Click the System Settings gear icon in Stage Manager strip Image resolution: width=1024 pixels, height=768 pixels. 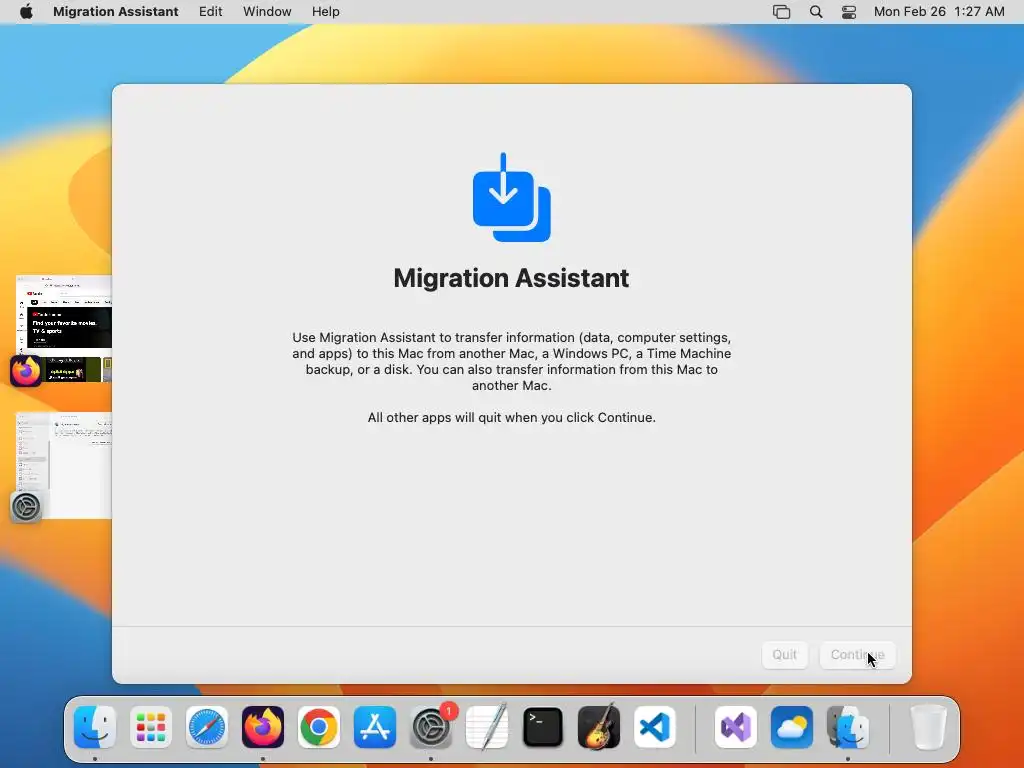26,507
